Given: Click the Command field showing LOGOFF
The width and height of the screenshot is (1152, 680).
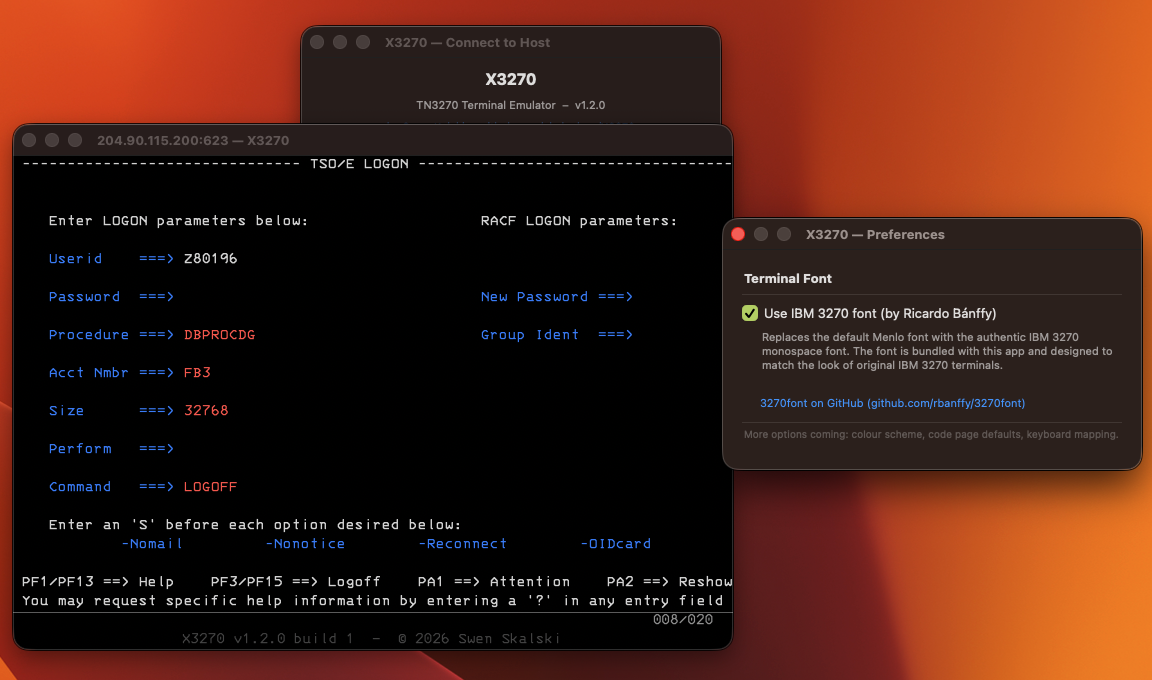Looking at the screenshot, I should (210, 487).
